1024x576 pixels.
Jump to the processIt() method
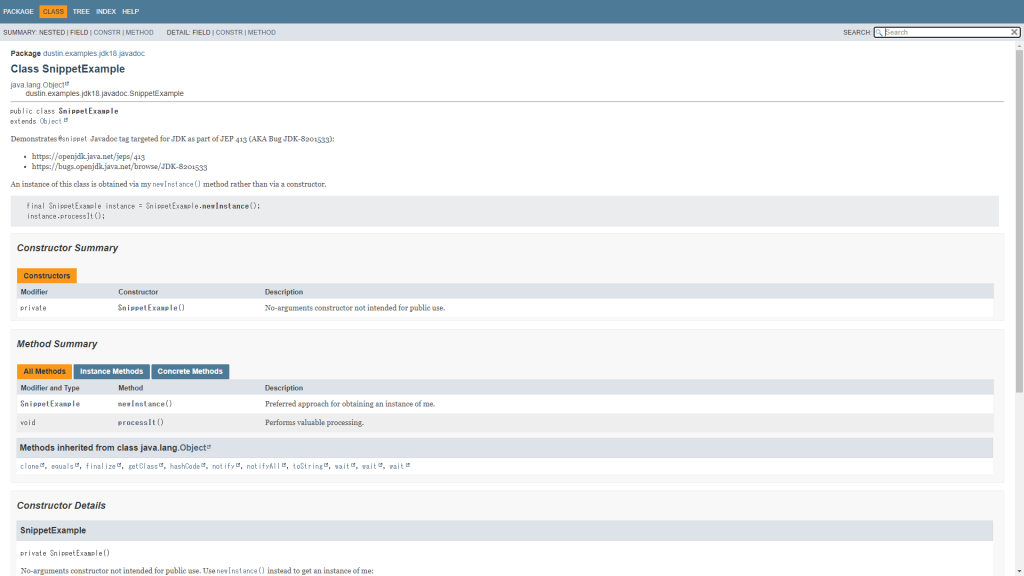(140, 422)
